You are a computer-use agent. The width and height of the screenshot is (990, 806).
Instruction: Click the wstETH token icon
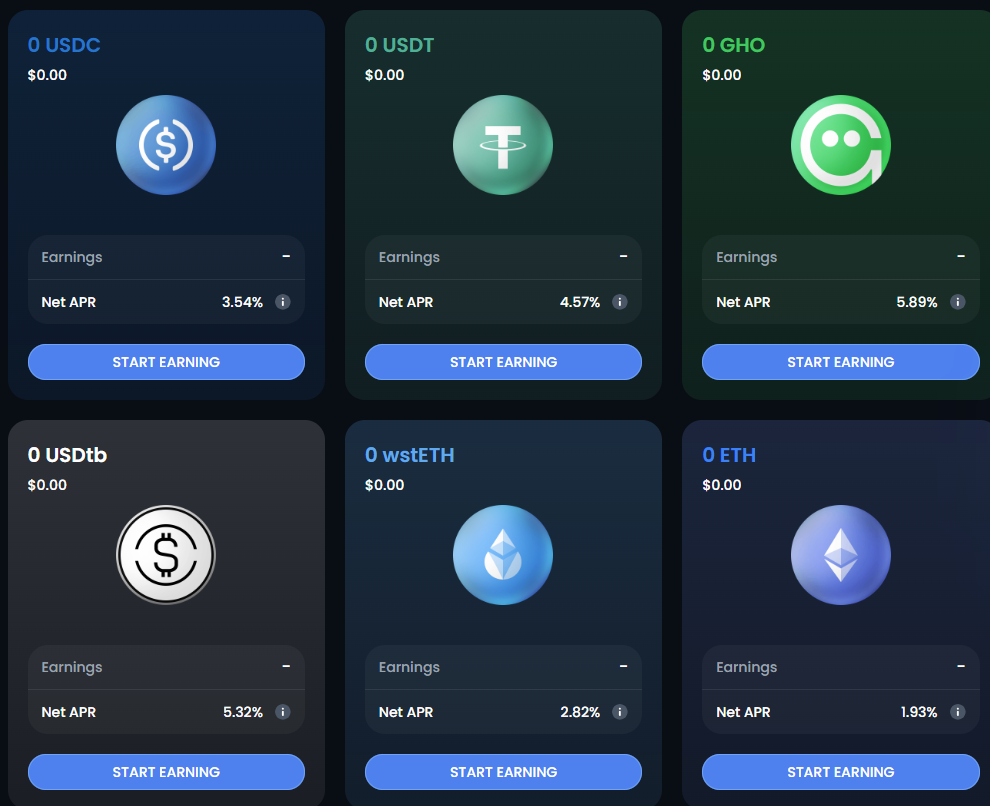click(x=503, y=555)
